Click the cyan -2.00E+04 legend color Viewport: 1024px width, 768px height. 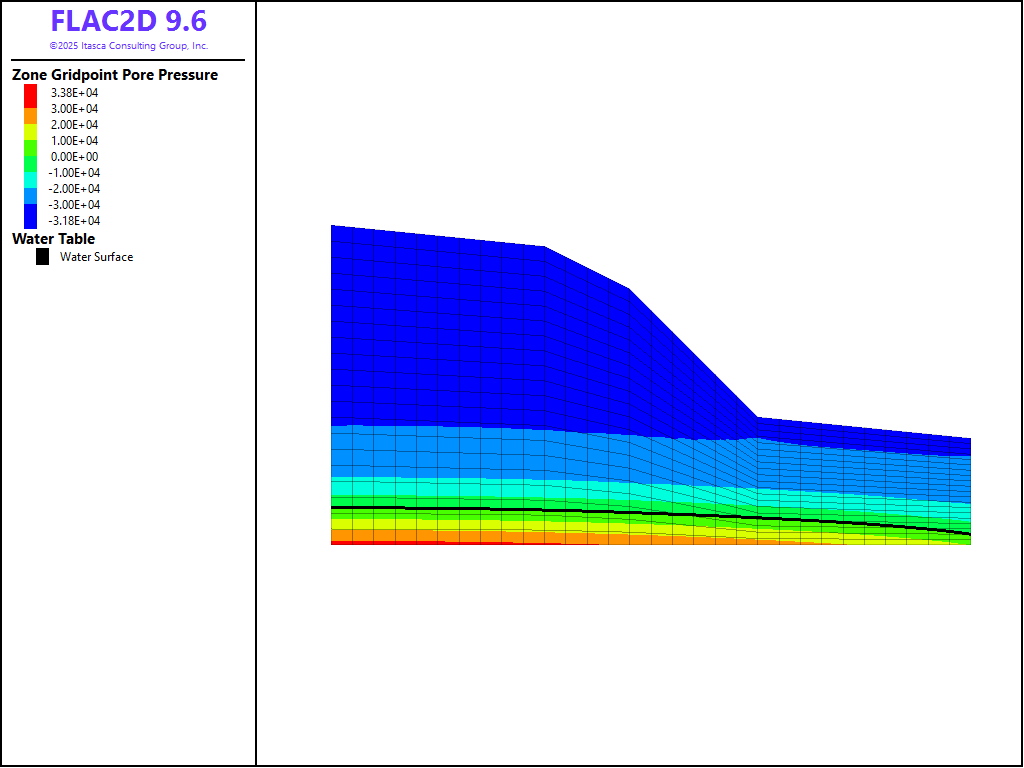(31, 180)
